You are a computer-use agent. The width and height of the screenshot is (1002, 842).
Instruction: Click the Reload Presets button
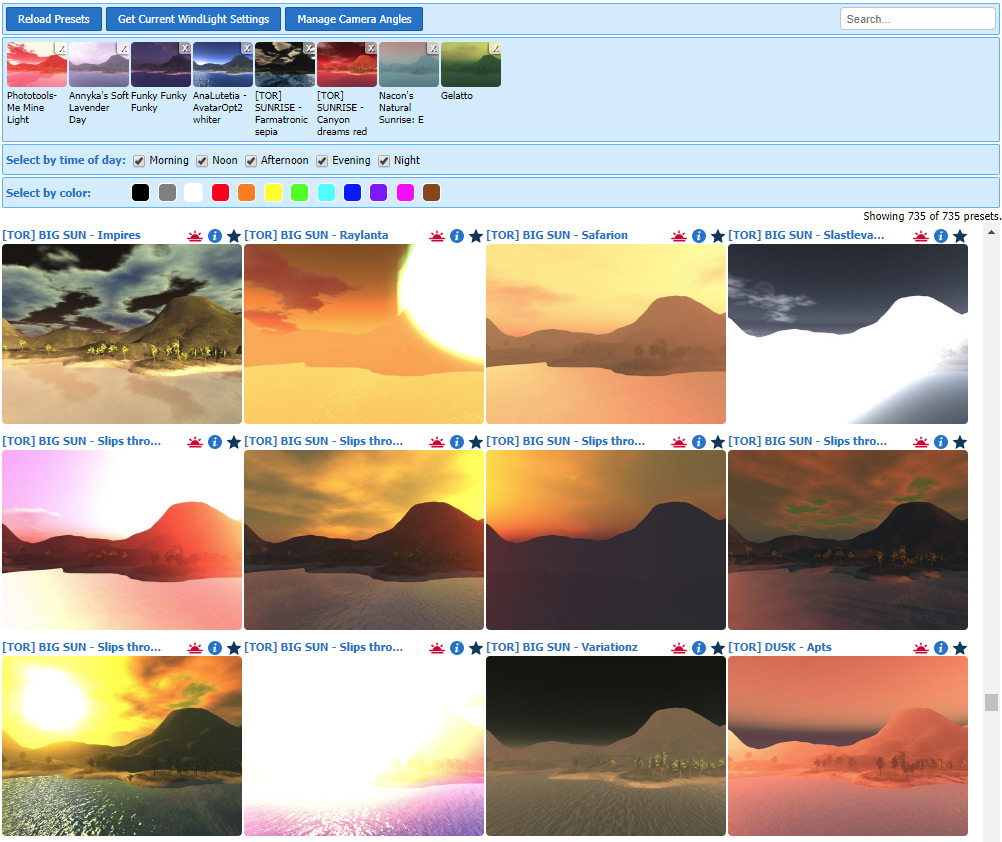[x=54, y=19]
